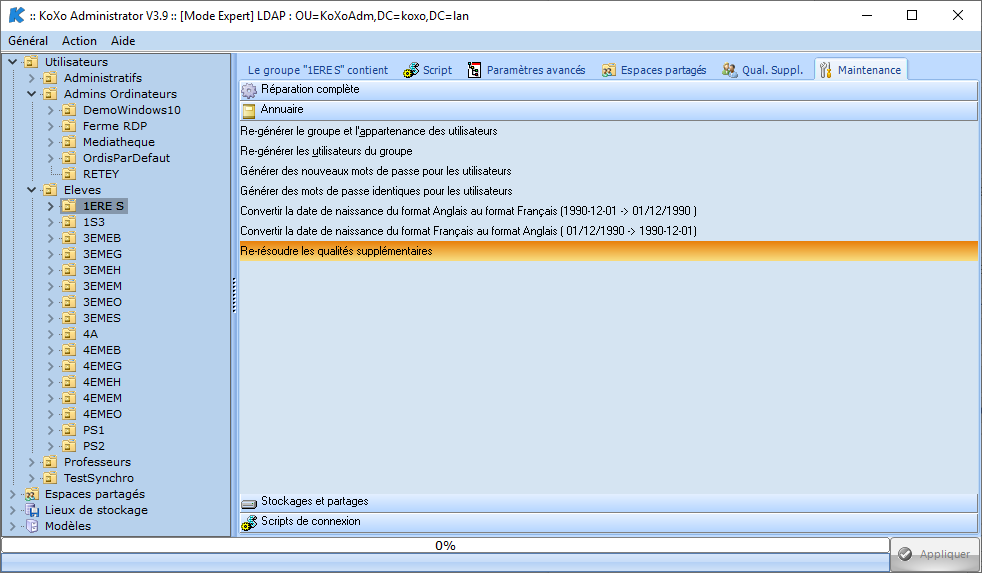This screenshot has height=573, width=982.
Task: Expand the Administratifs node
Action: (x=32, y=78)
